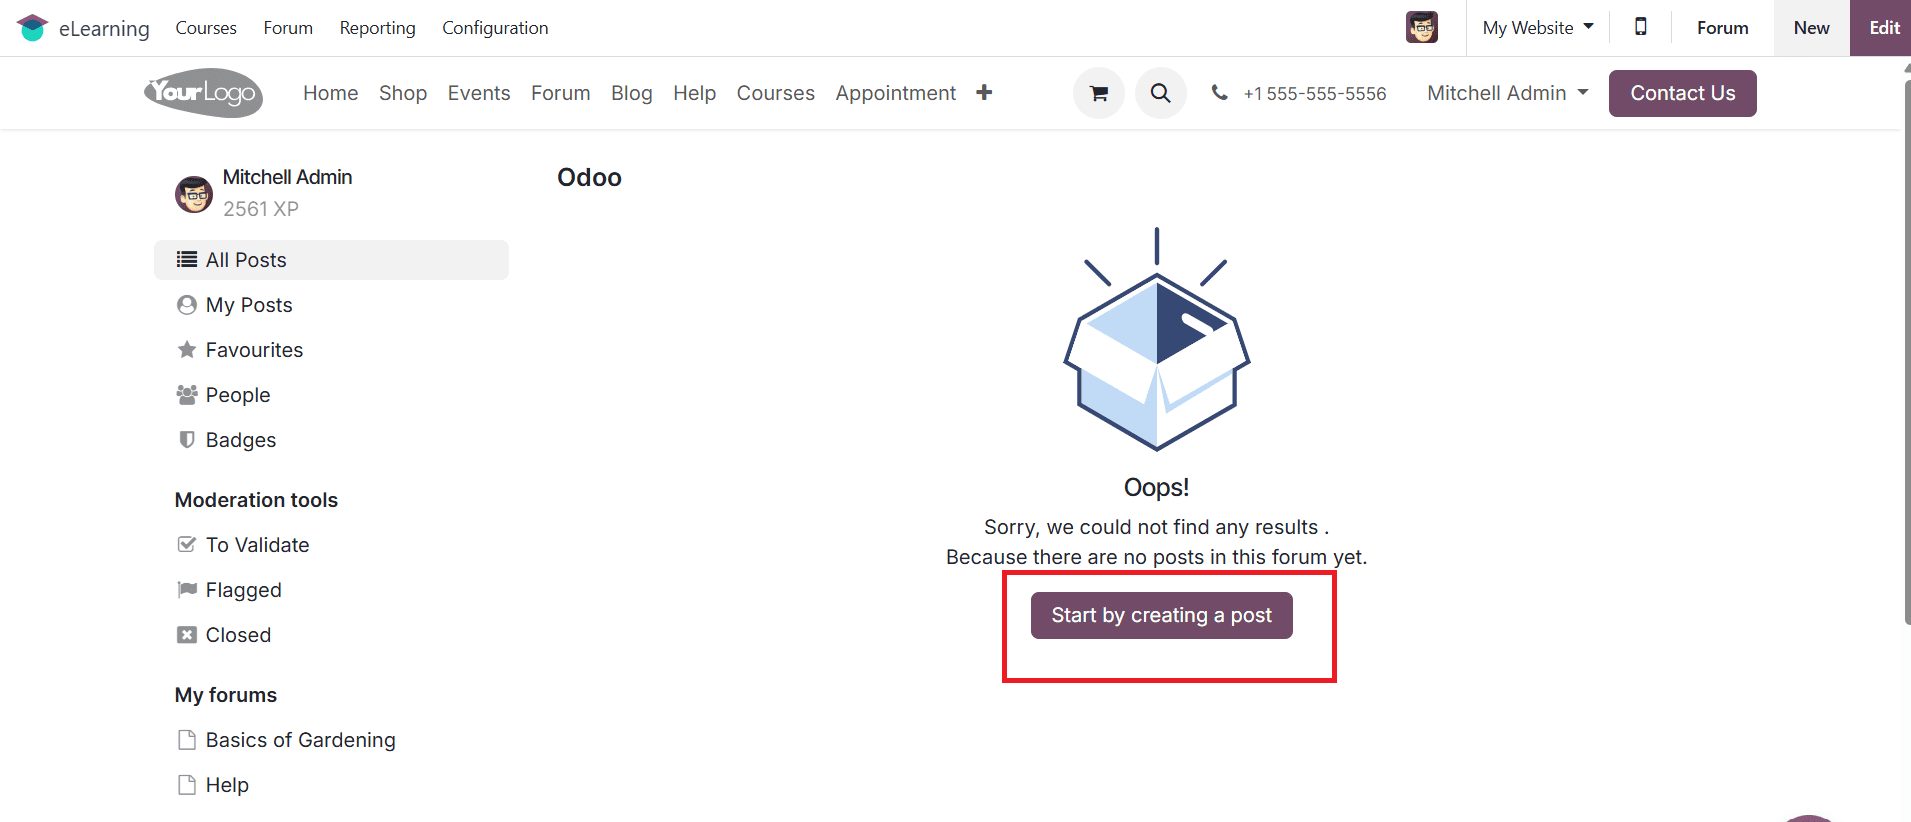Image resolution: width=1911 pixels, height=822 pixels.
Task: Click the Edit button in top bar
Action: click(x=1883, y=28)
